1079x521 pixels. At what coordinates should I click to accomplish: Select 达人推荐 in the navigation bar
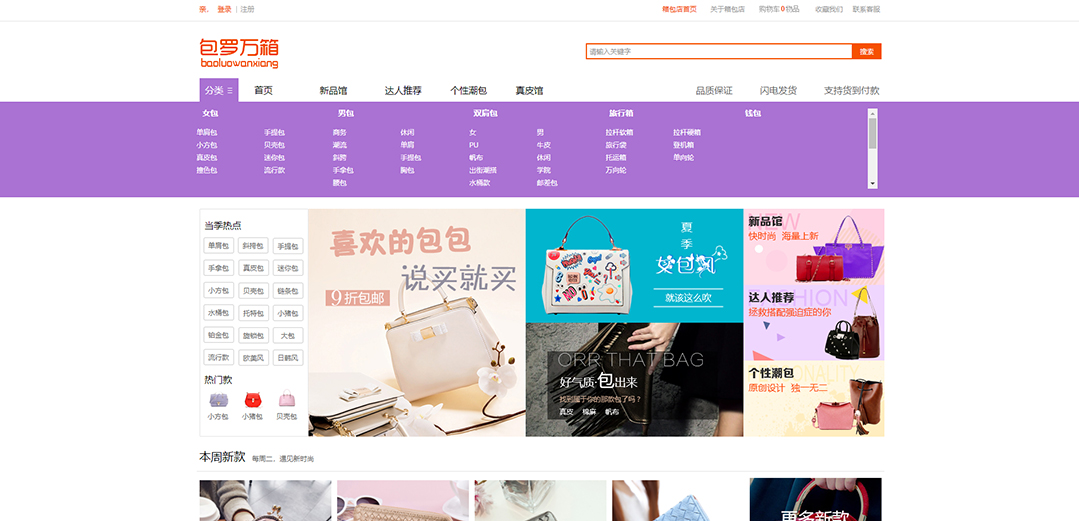[x=403, y=90]
